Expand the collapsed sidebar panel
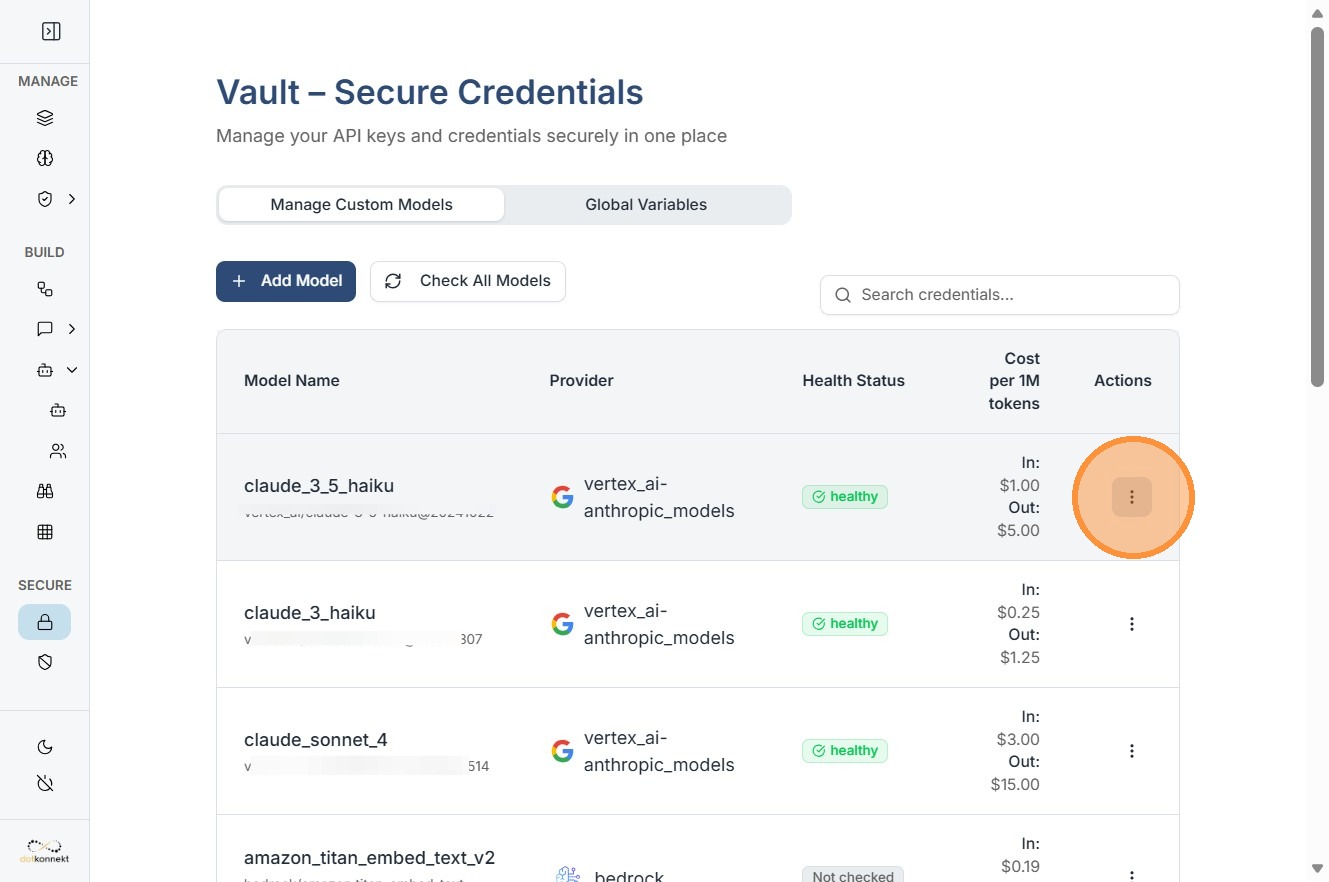1329x882 pixels. point(51,32)
